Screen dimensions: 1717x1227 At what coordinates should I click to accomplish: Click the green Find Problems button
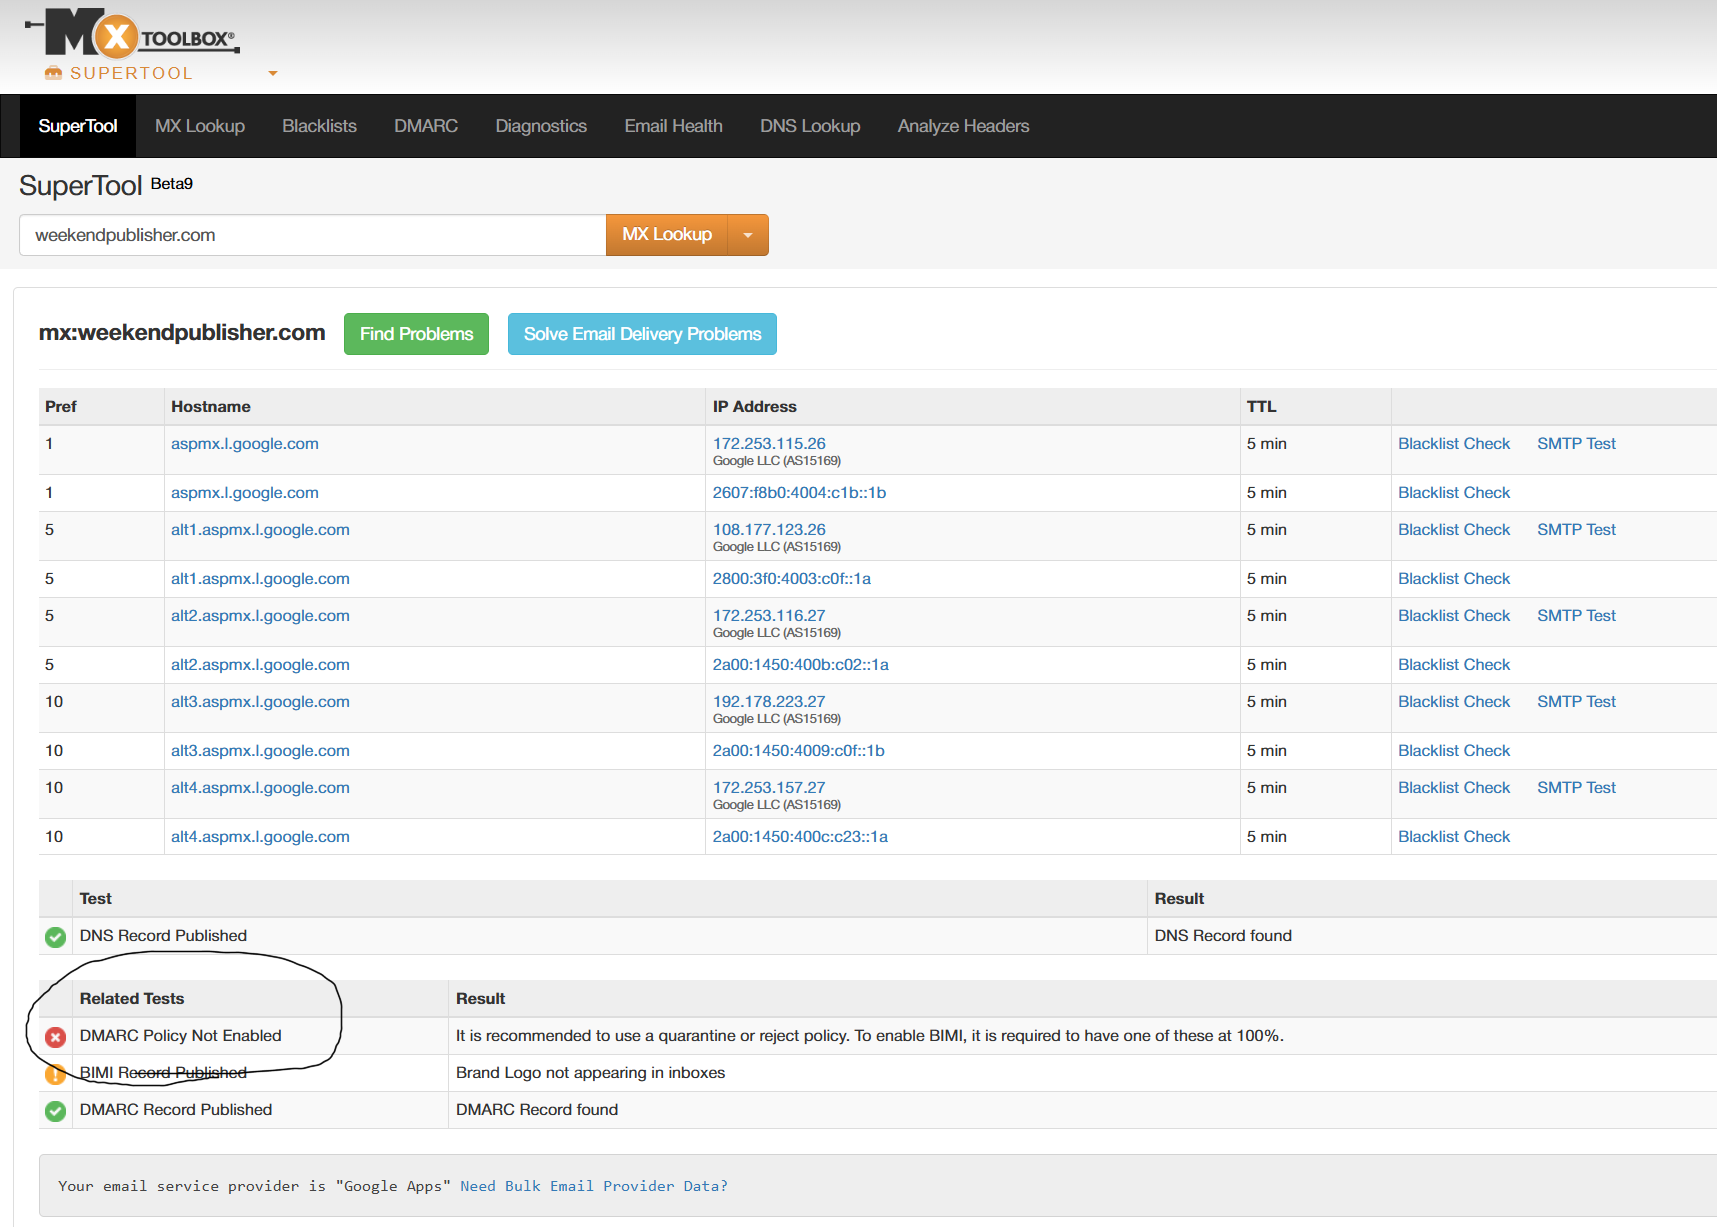[x=416, y=334]
